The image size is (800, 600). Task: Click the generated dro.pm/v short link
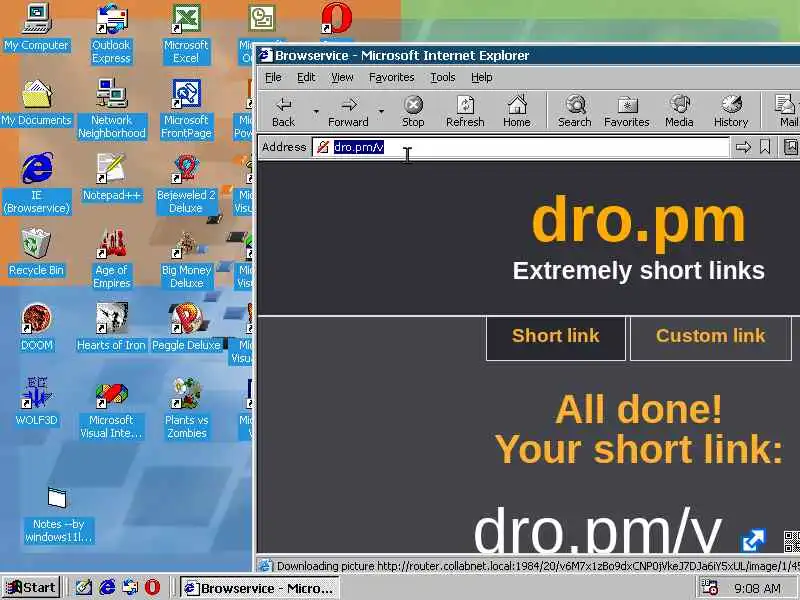pyautogui.click(x=597, y=531)
